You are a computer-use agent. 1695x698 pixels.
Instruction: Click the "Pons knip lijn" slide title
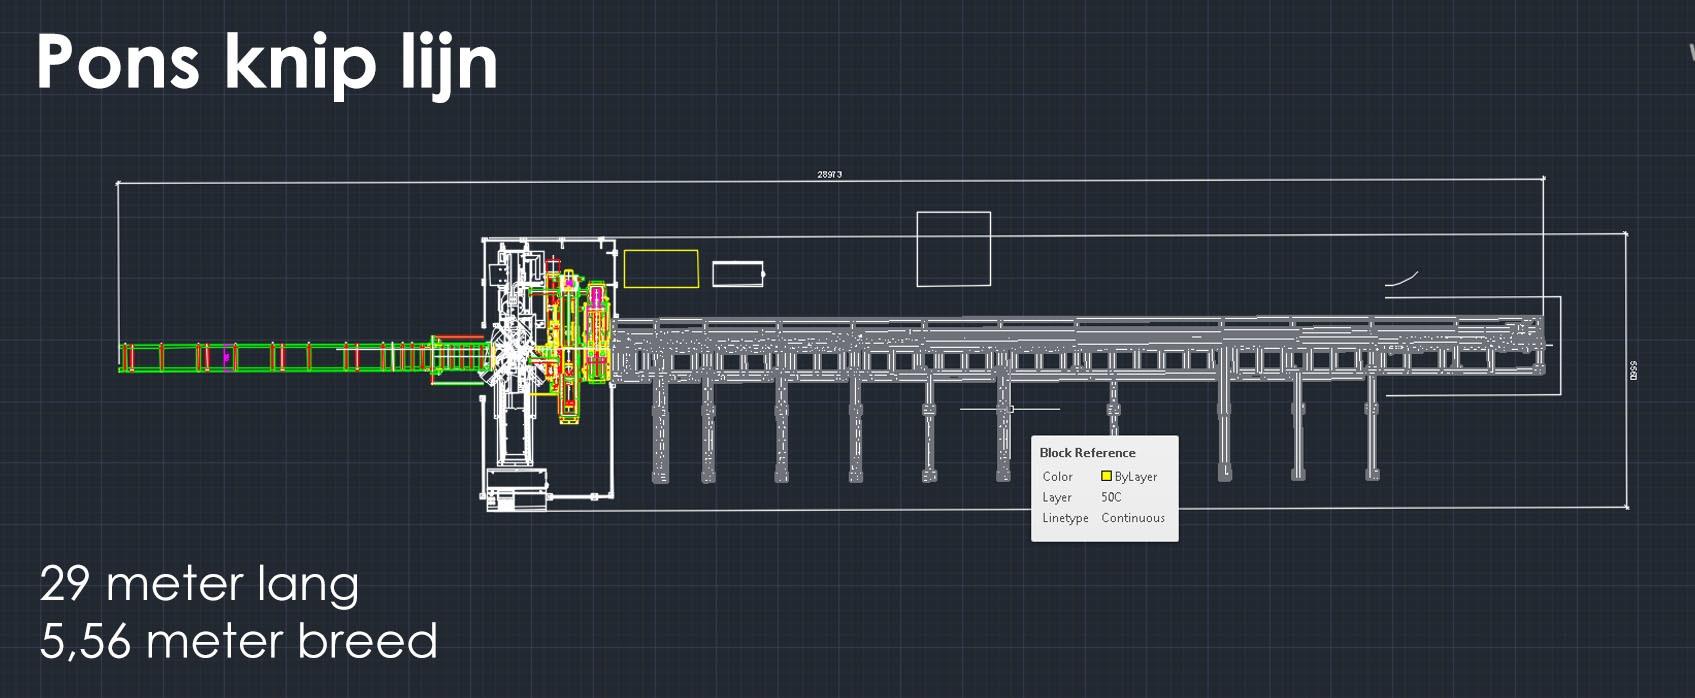click(x=267, y=62)
